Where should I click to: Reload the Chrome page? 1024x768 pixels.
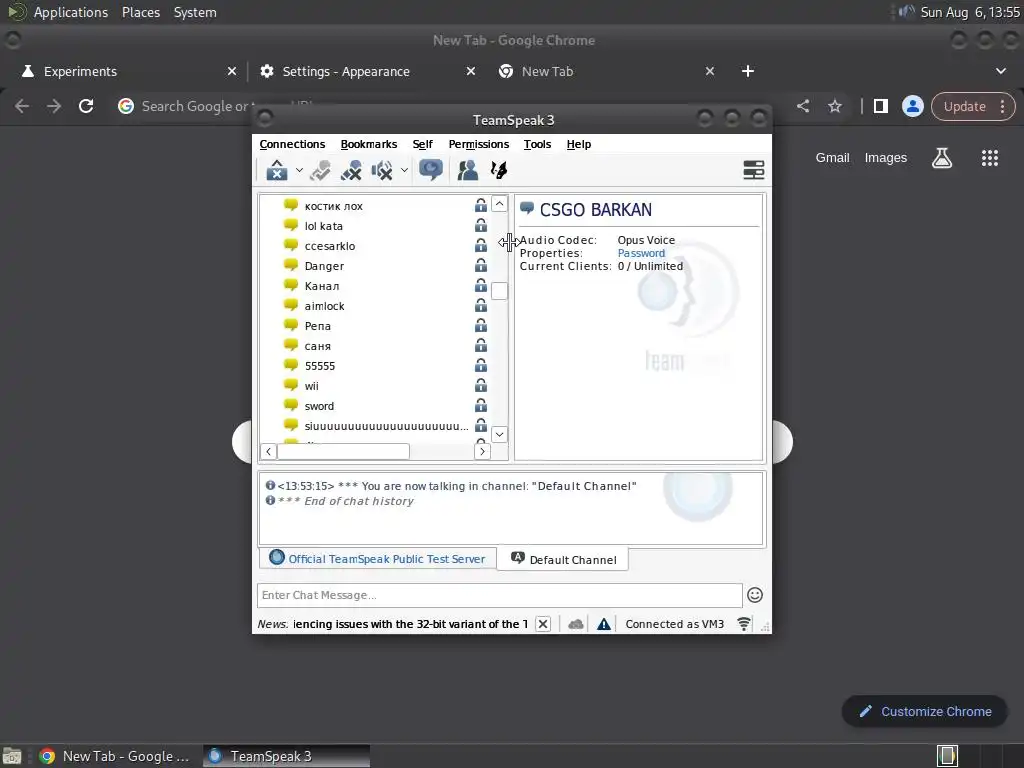tap(86, 106)
